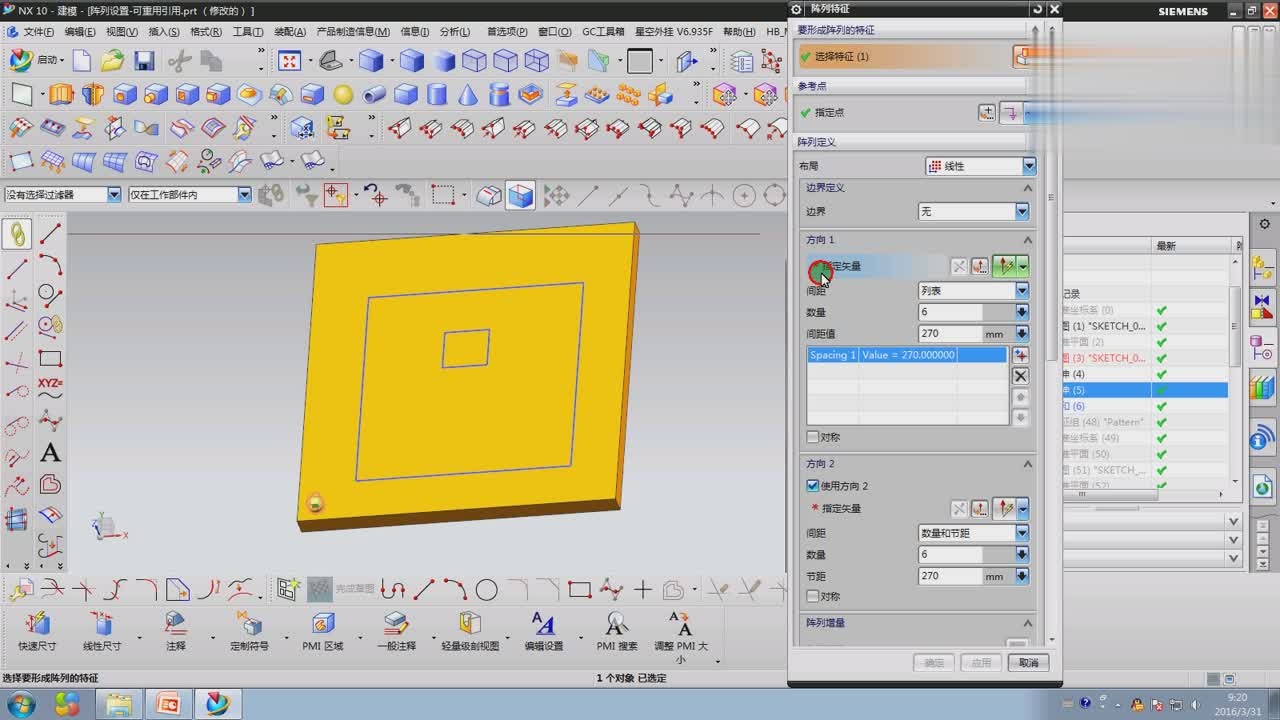Select the highlighted (5) row in navigator
Viewport: 1280px width, 720px height.
click(x=1145, y=390)
